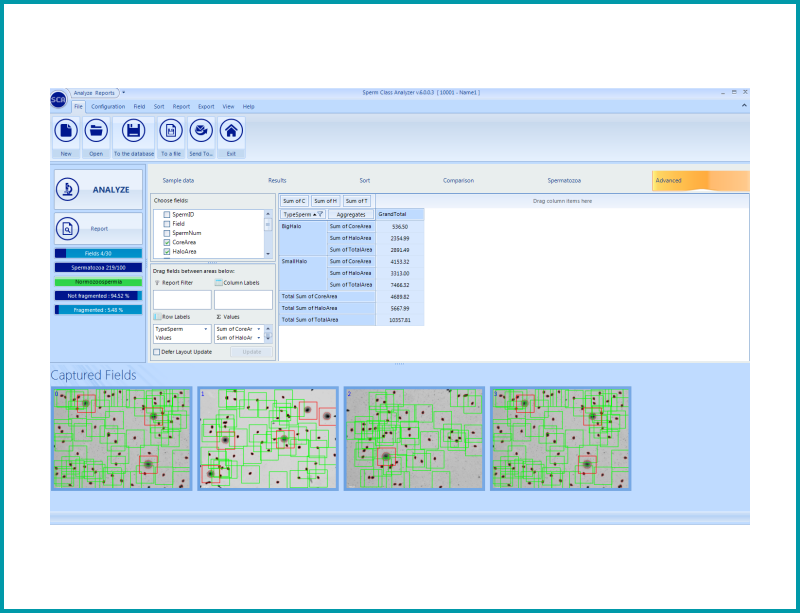Click the To the database save icon
The width and height of the screenshot is (800, 613).
(x=134, y=131)
